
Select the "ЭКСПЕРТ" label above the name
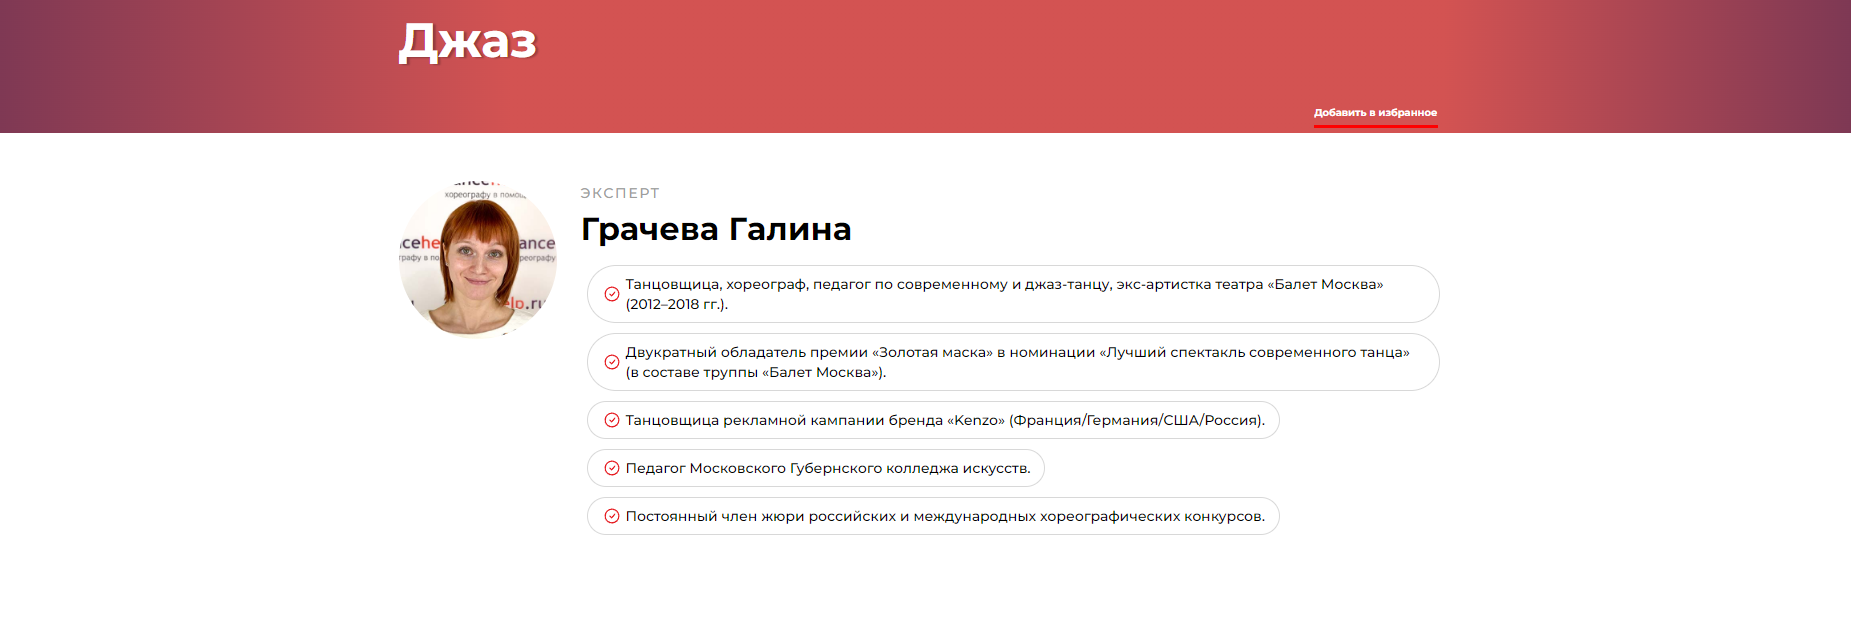(x=620, y=193)
